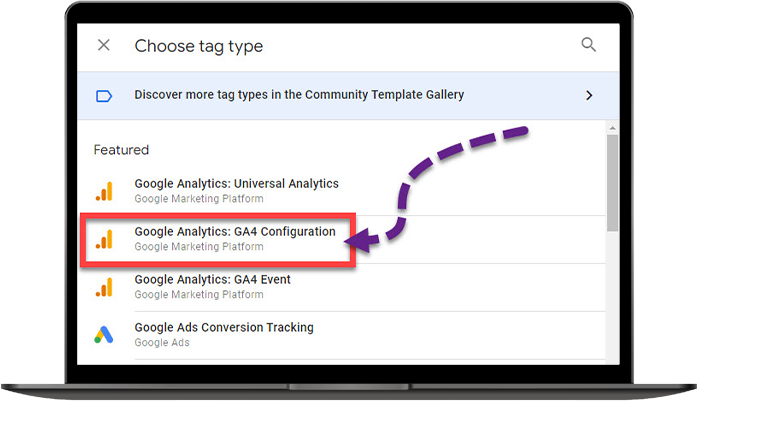
Task: Open the Discover more tag types banner text
Action: tap(299, 95)
